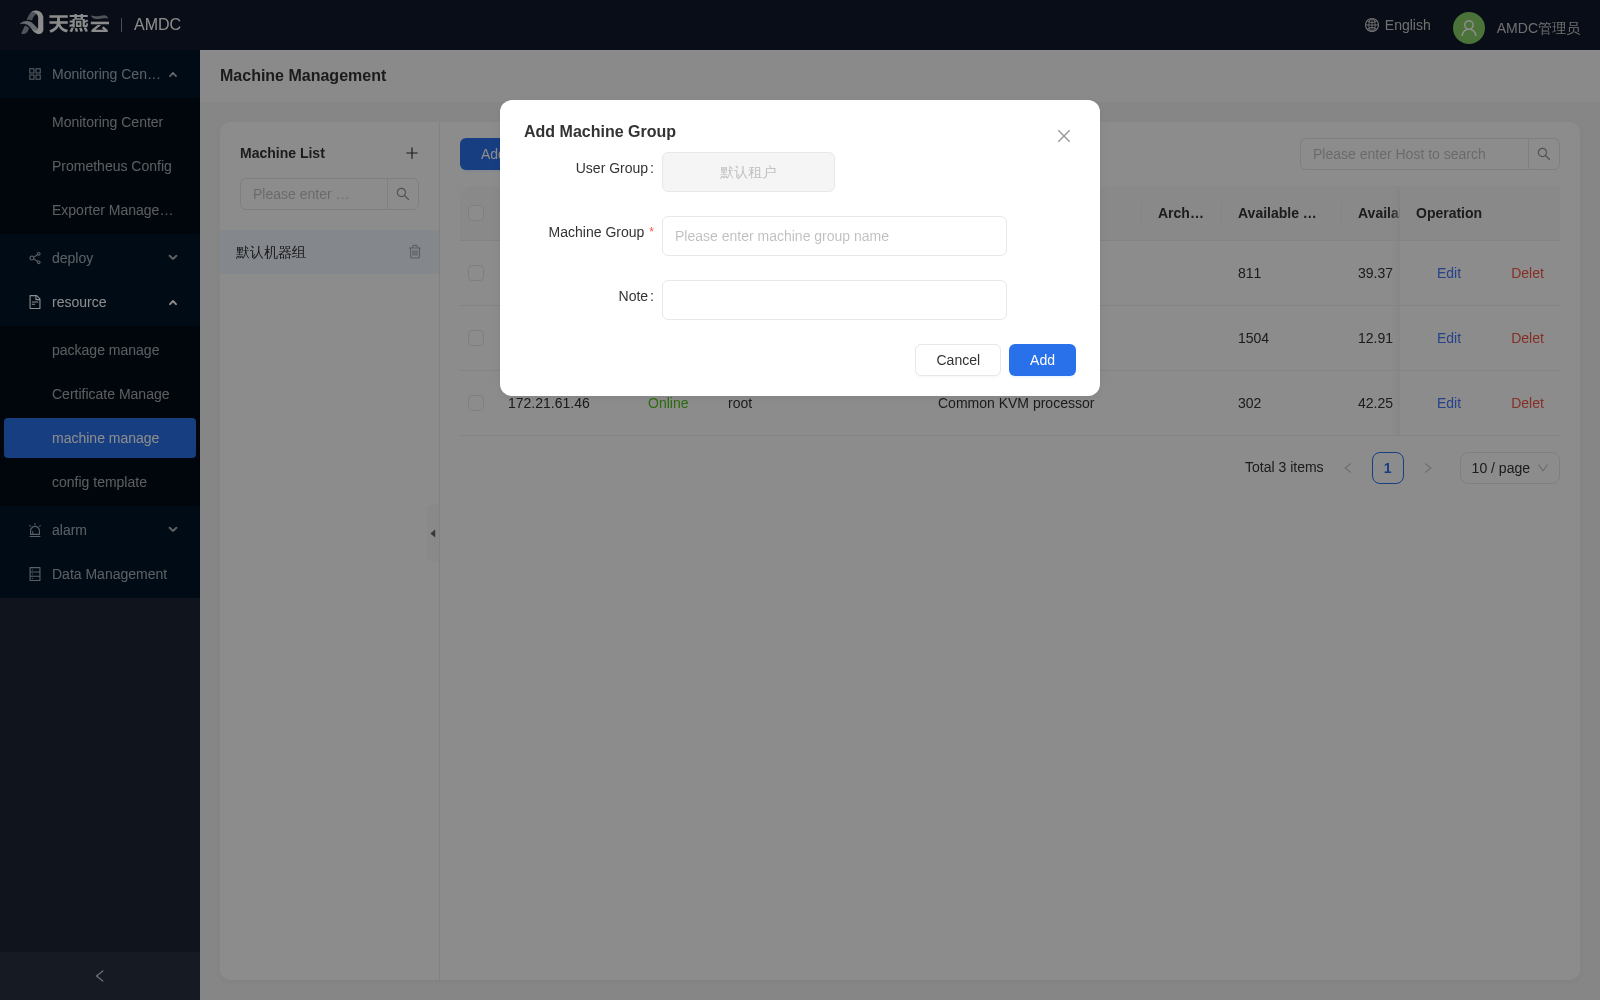Collapse the machine list panel handle

click(x=433, y=533)
